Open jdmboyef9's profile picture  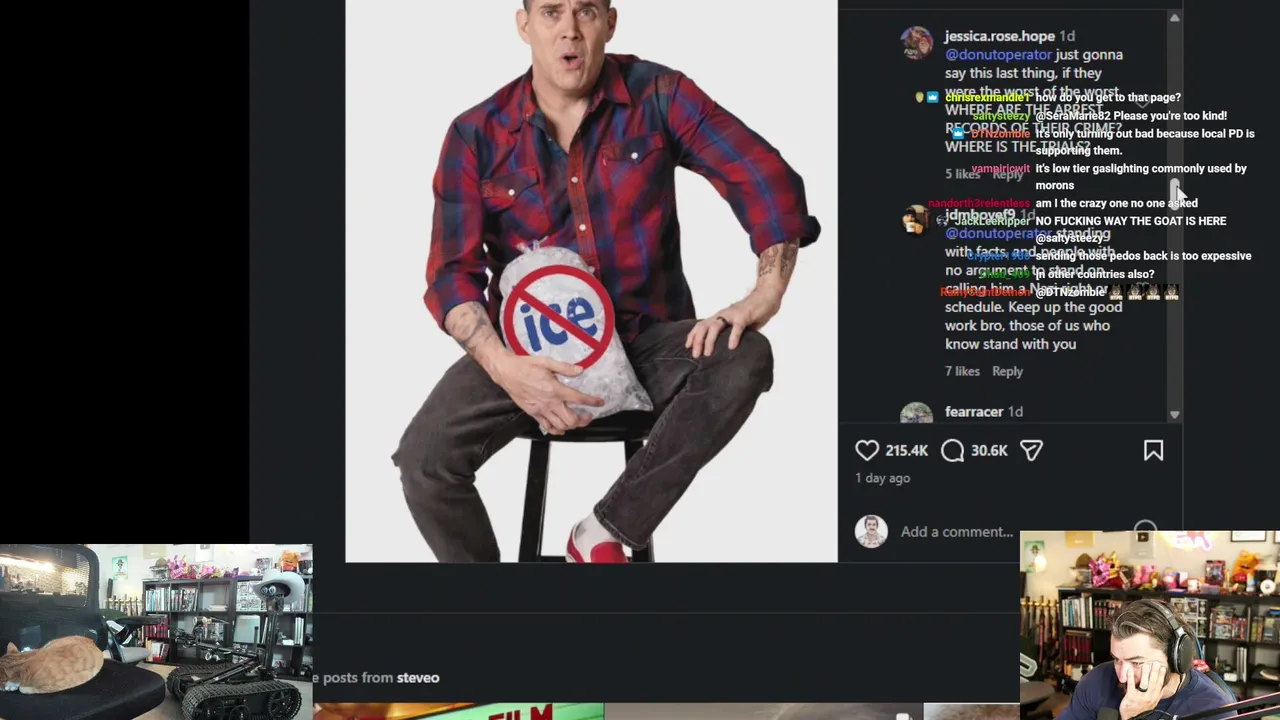[x=916, y=220]
